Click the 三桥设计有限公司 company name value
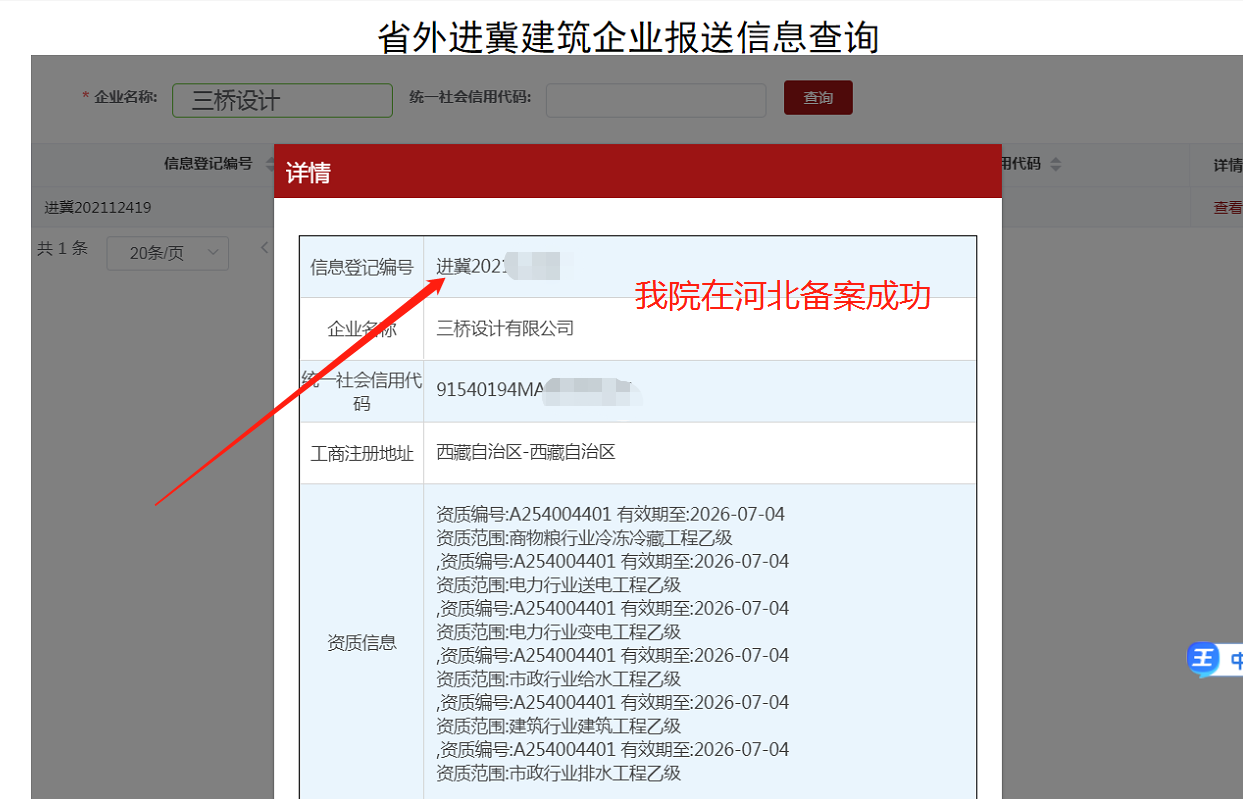The image size is (1243, 799). coord(505,328)
